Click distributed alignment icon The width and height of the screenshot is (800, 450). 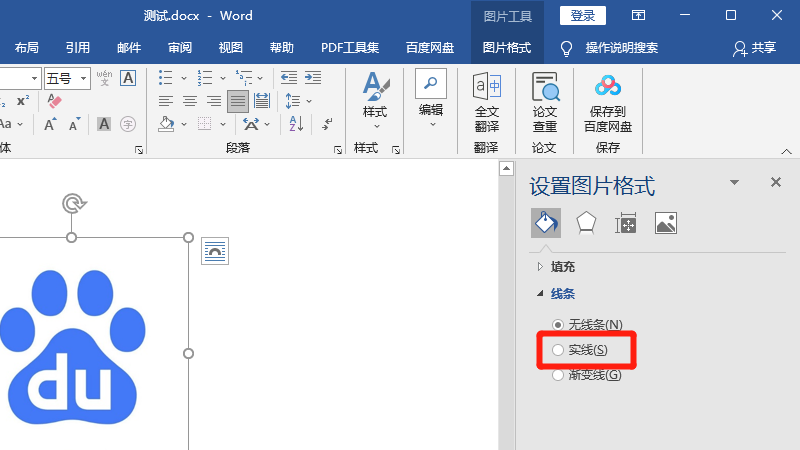click(262, 101)
